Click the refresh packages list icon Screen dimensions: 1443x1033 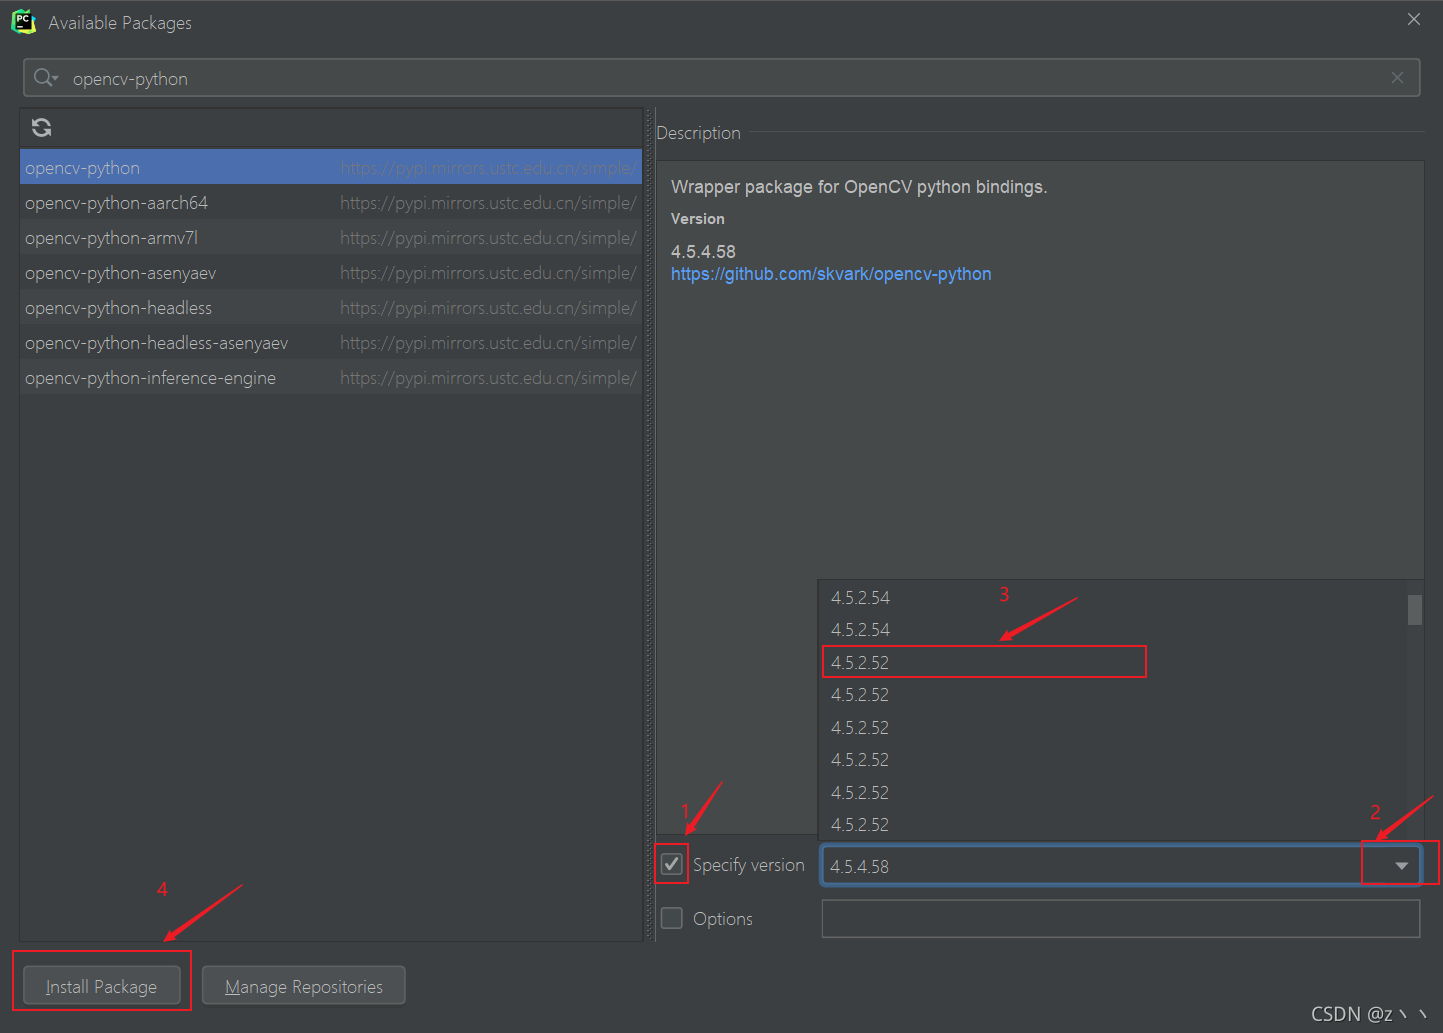point(41,127)
